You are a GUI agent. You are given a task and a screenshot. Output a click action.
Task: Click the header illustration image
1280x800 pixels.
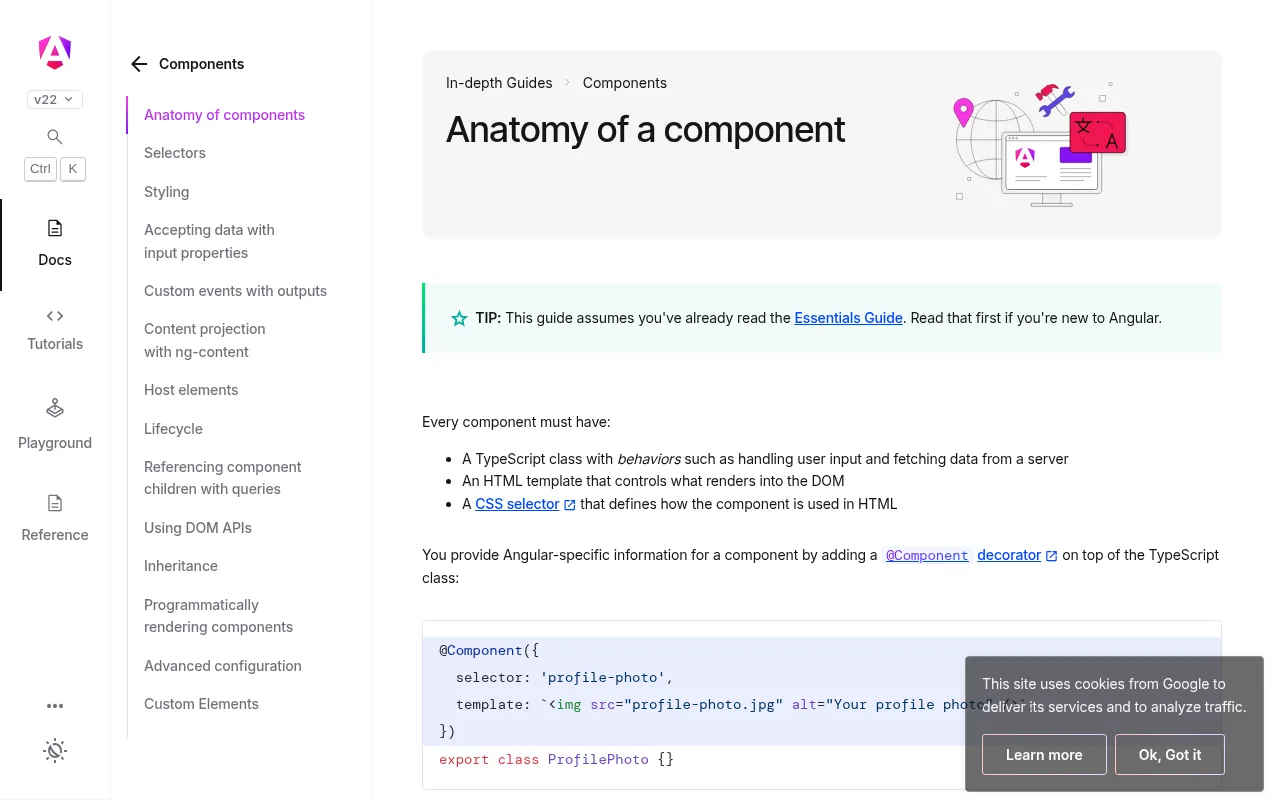[1040, 144]
